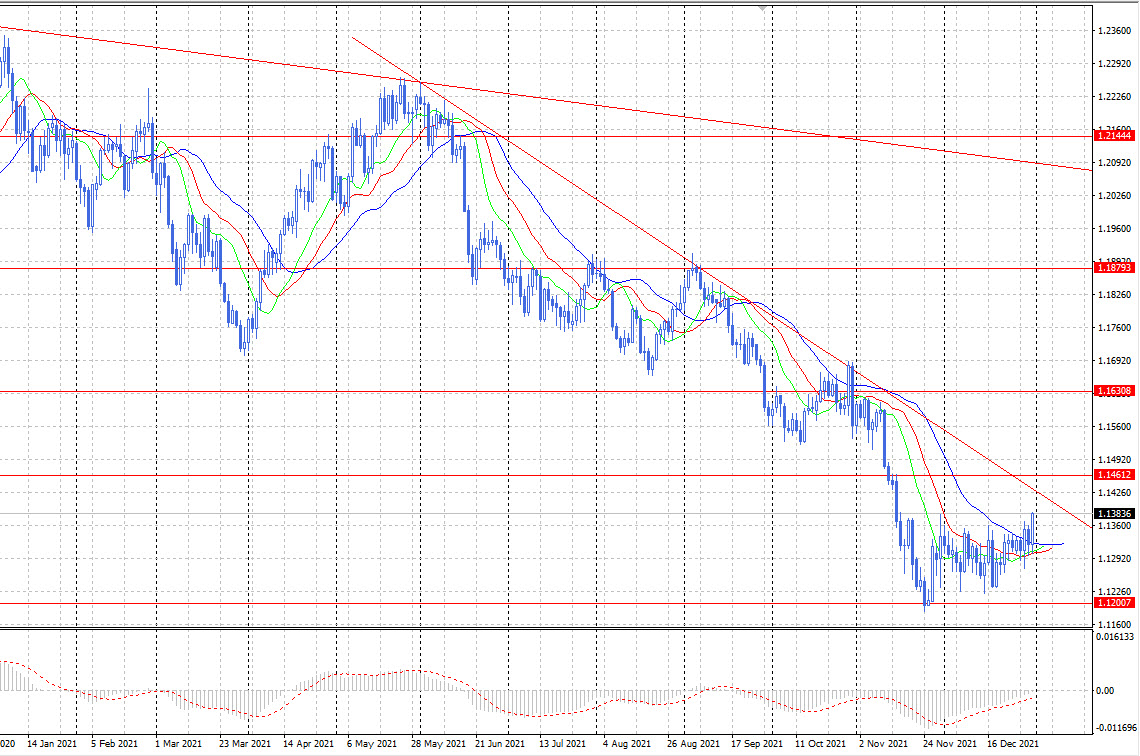
Task: Click the 1.17600 price axis value
Action: coord(1114,328)
